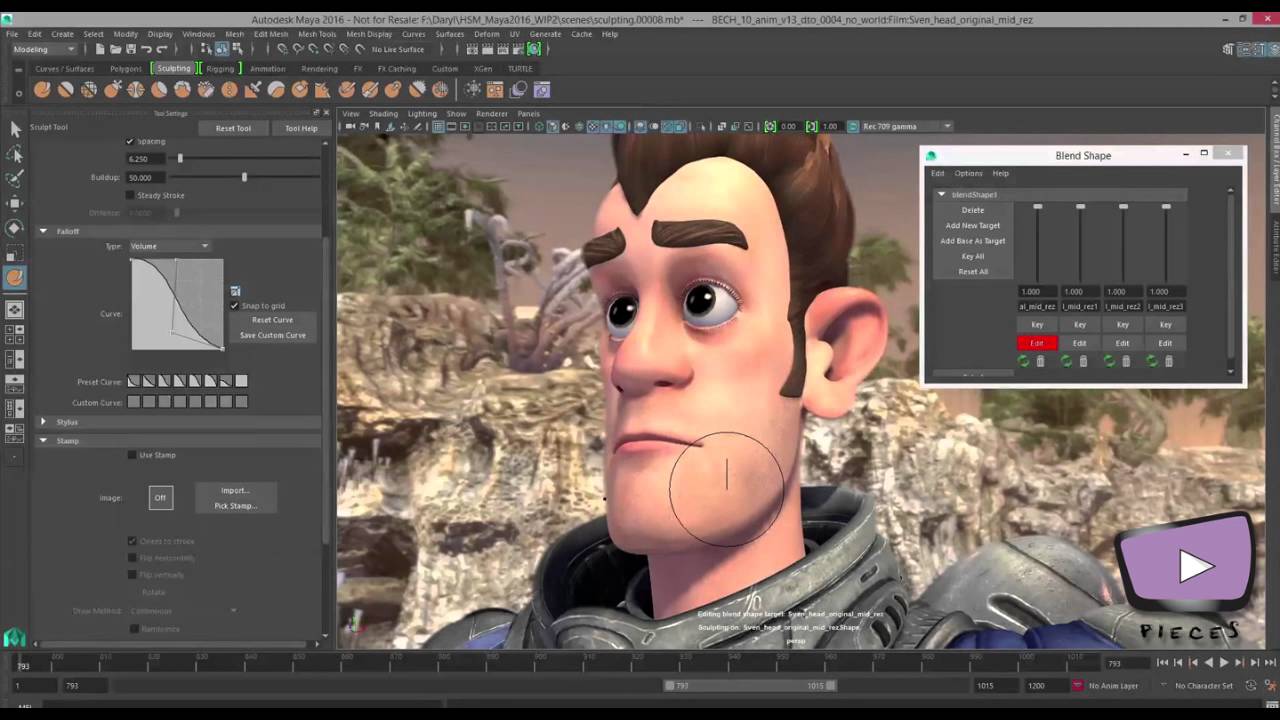The image size is (1280, 720).
Task: Click green refresh icon under al_mid_rez
Action: pos(1023,361)
